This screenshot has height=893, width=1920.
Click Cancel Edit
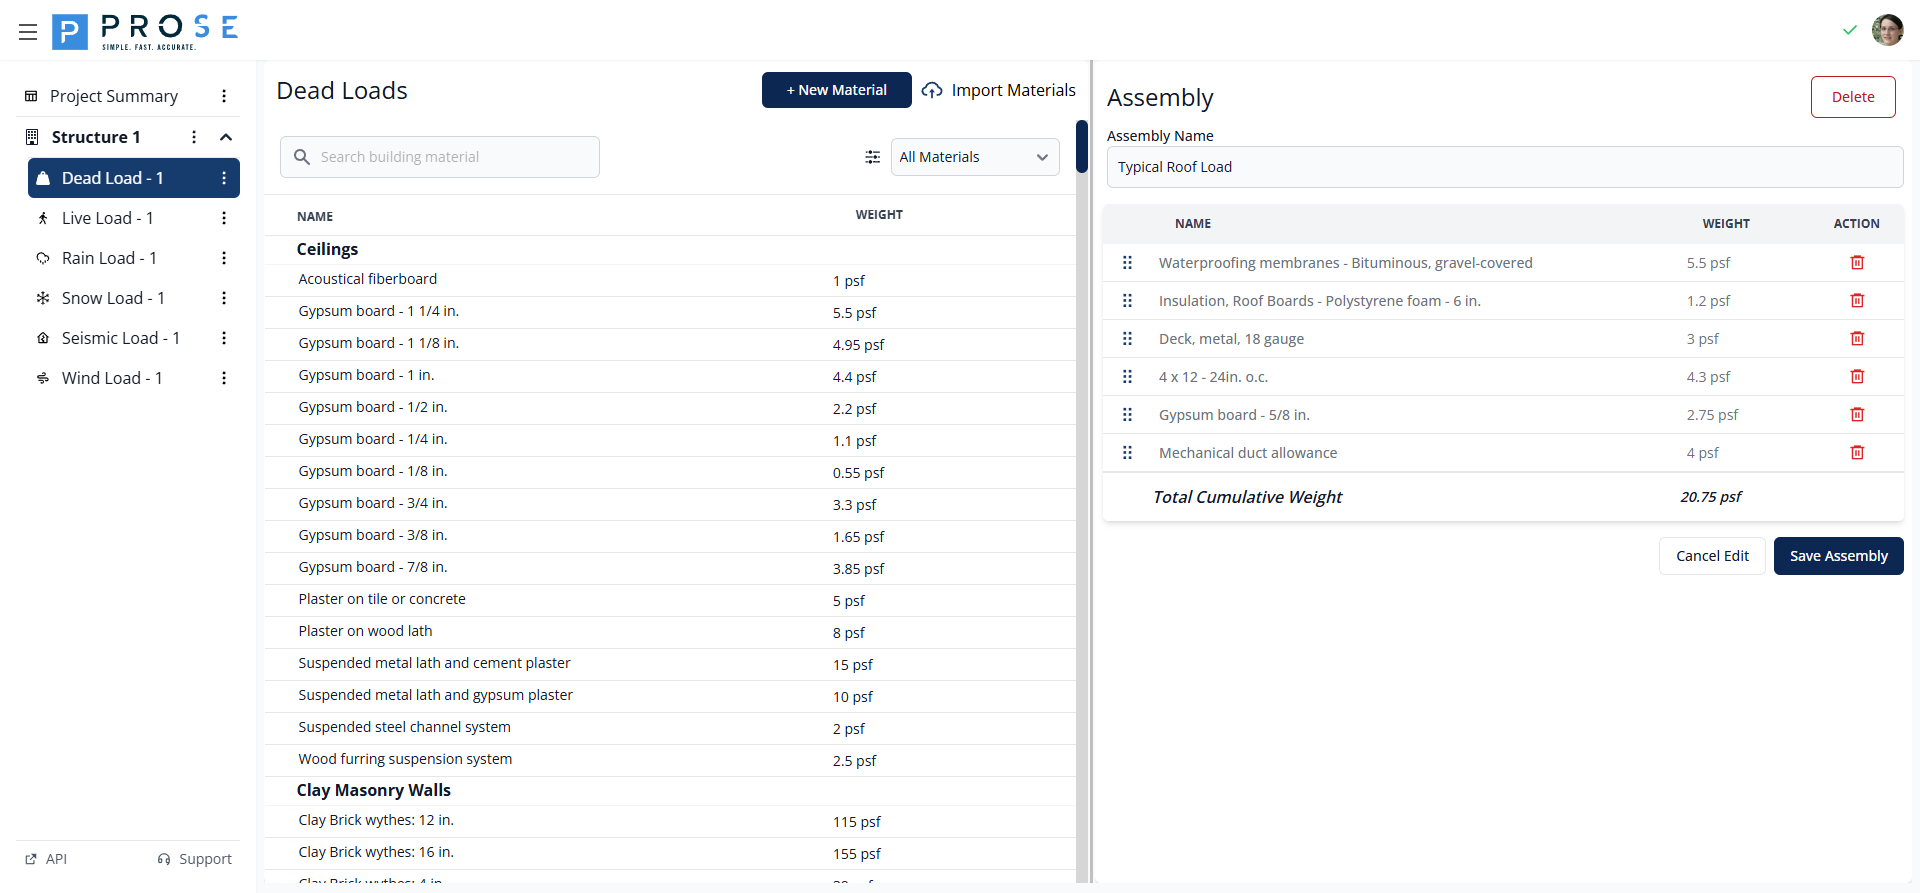(x=1712, y=556)
